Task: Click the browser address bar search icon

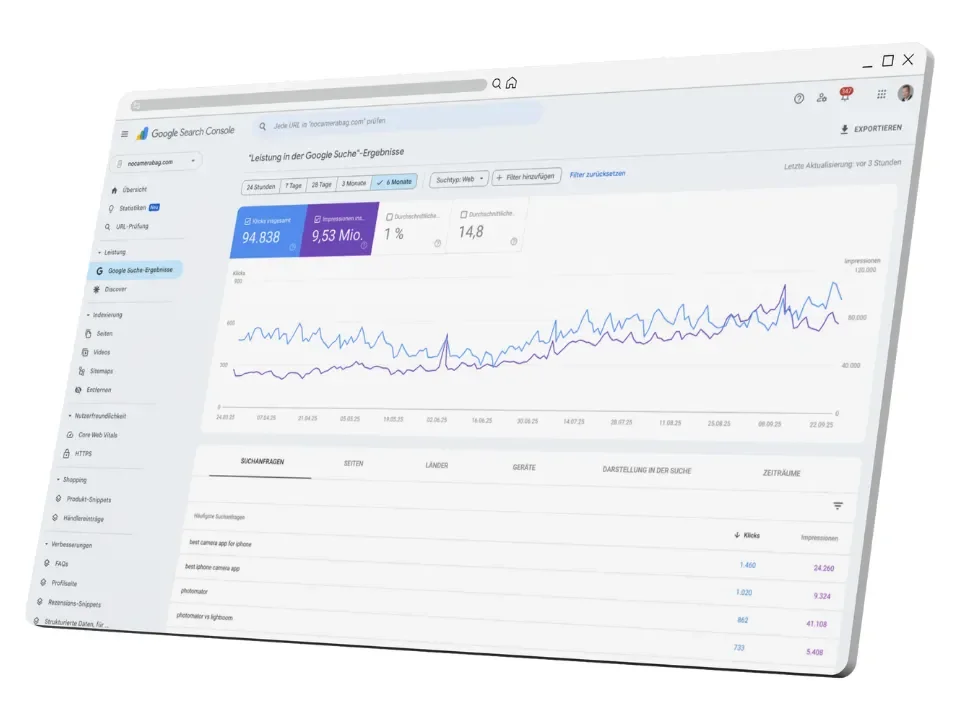Action: pyautogui.click(x=497, y=84)
